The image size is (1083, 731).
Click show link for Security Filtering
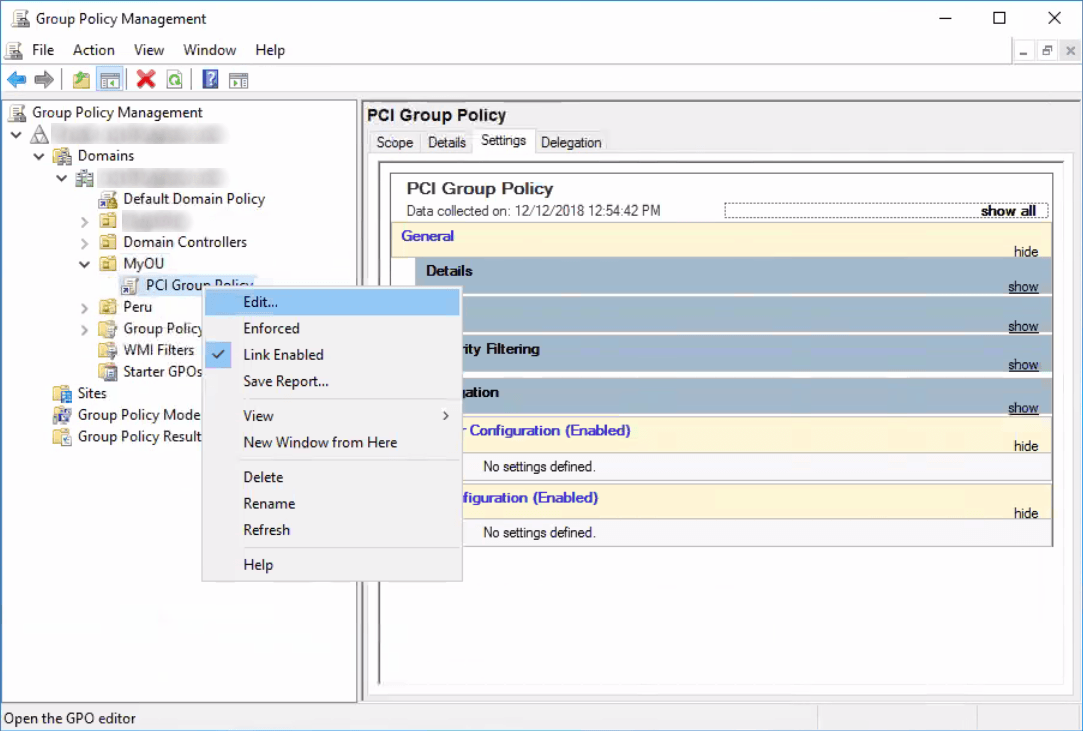pyautogui.click(x=1023, y=365)
